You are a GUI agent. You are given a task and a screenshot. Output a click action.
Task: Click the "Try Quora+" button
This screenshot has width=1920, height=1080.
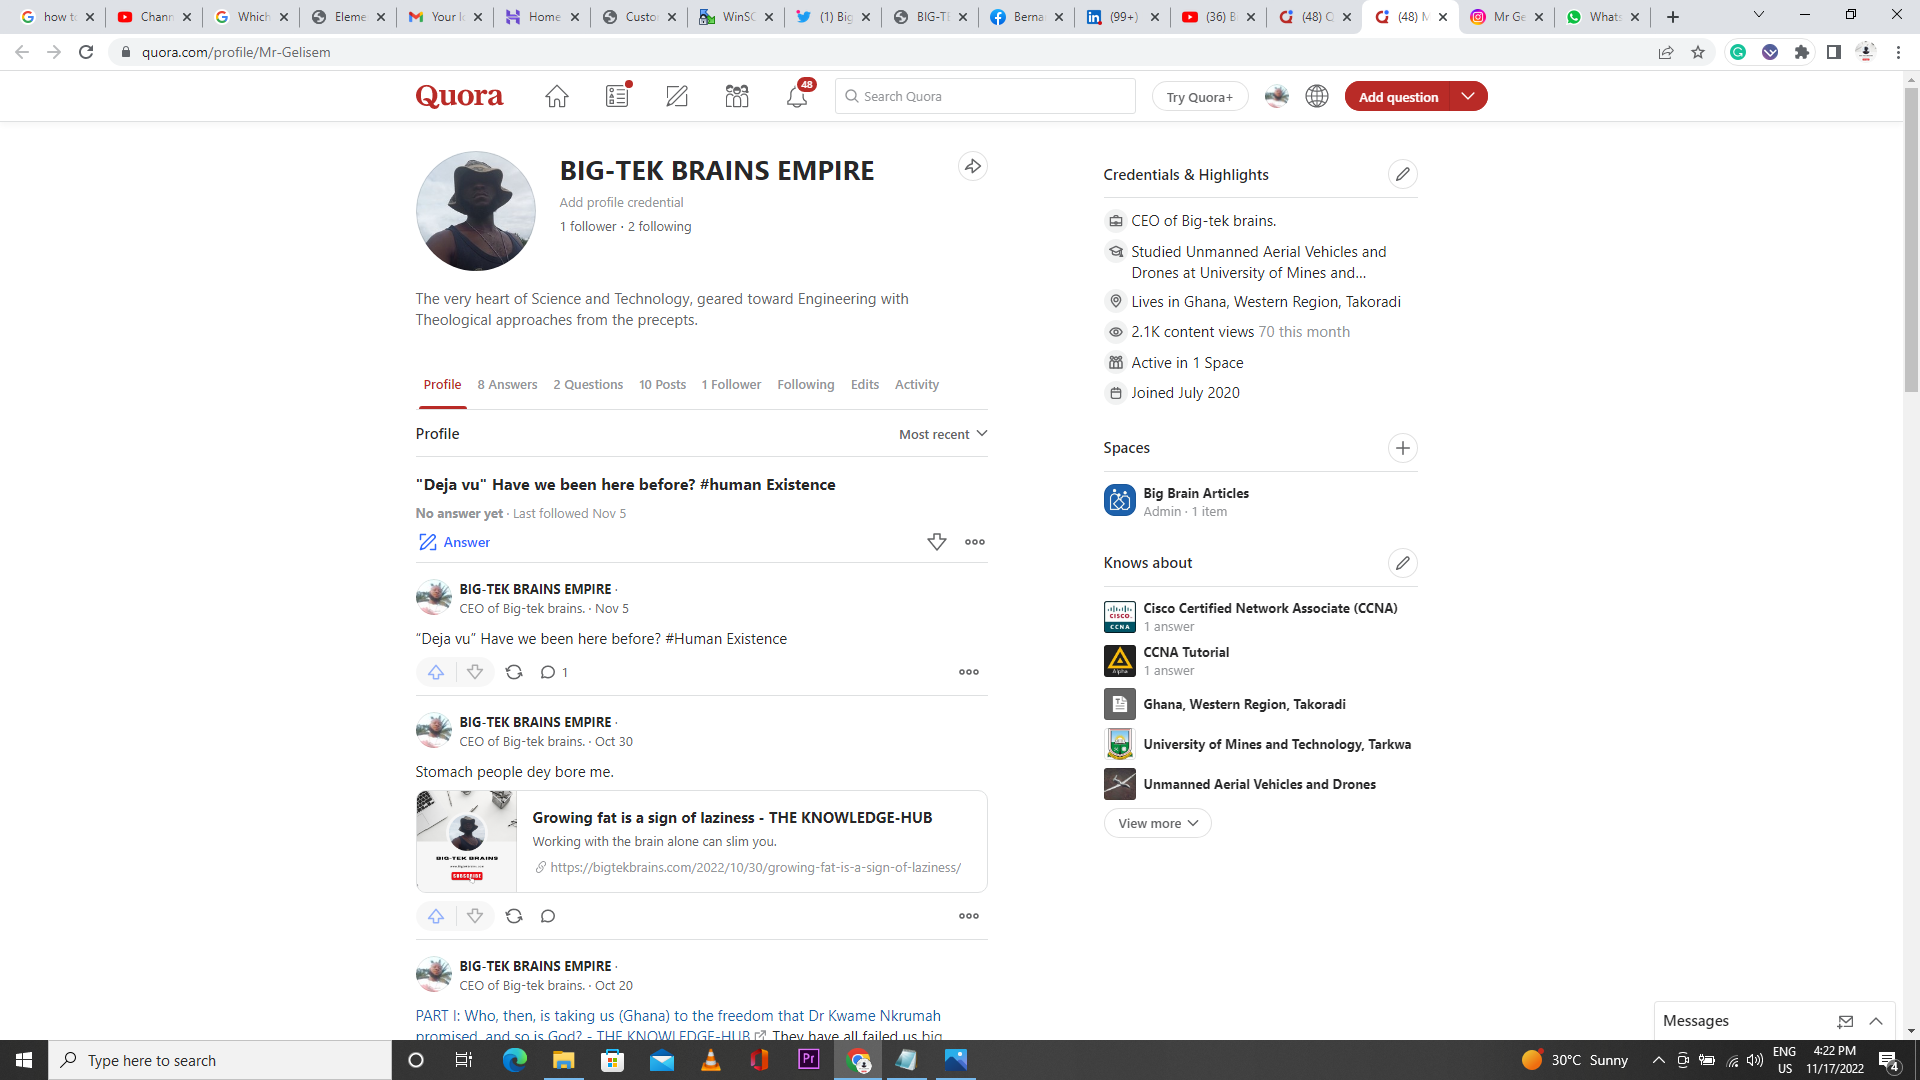pos(1199,96)
